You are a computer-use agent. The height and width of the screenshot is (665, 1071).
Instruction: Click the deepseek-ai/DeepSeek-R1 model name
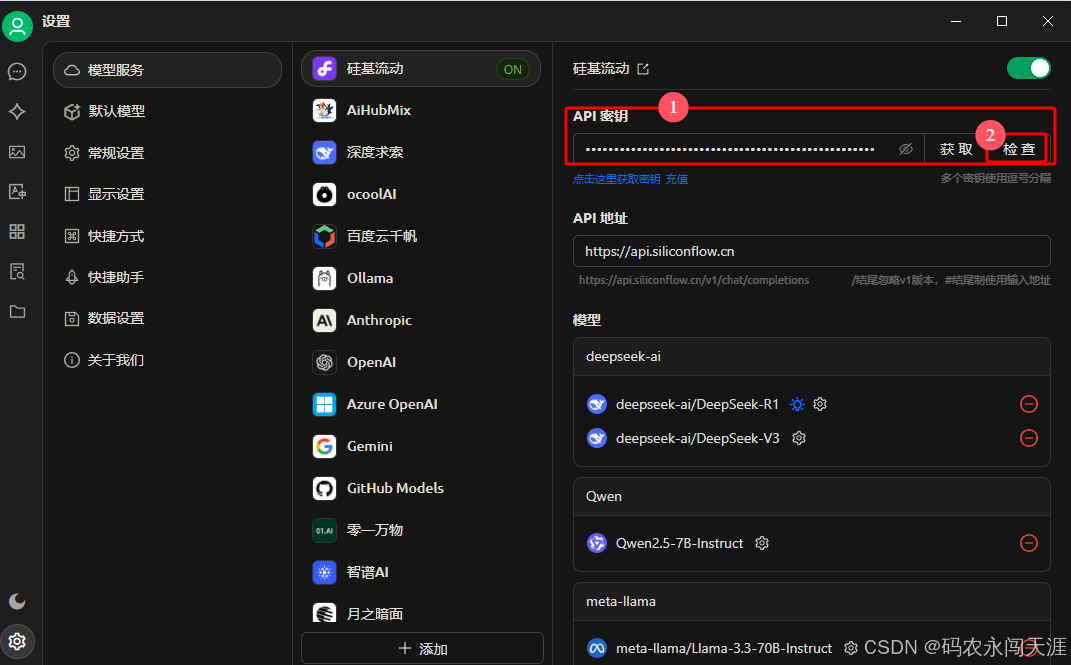(x=697, y=404)
